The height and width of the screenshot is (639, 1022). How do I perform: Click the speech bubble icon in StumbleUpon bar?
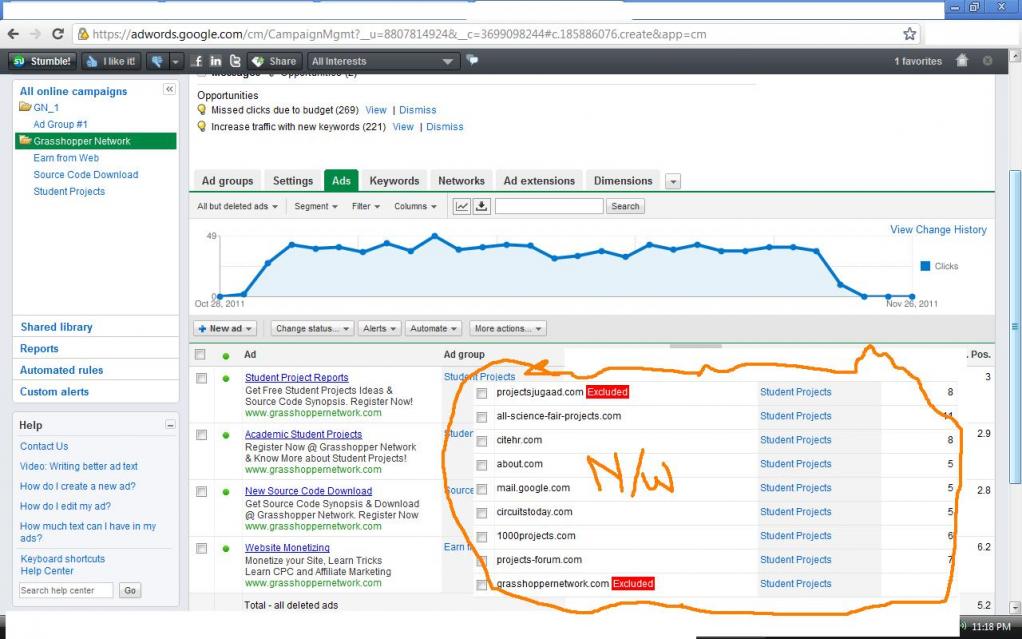point(473,61)
